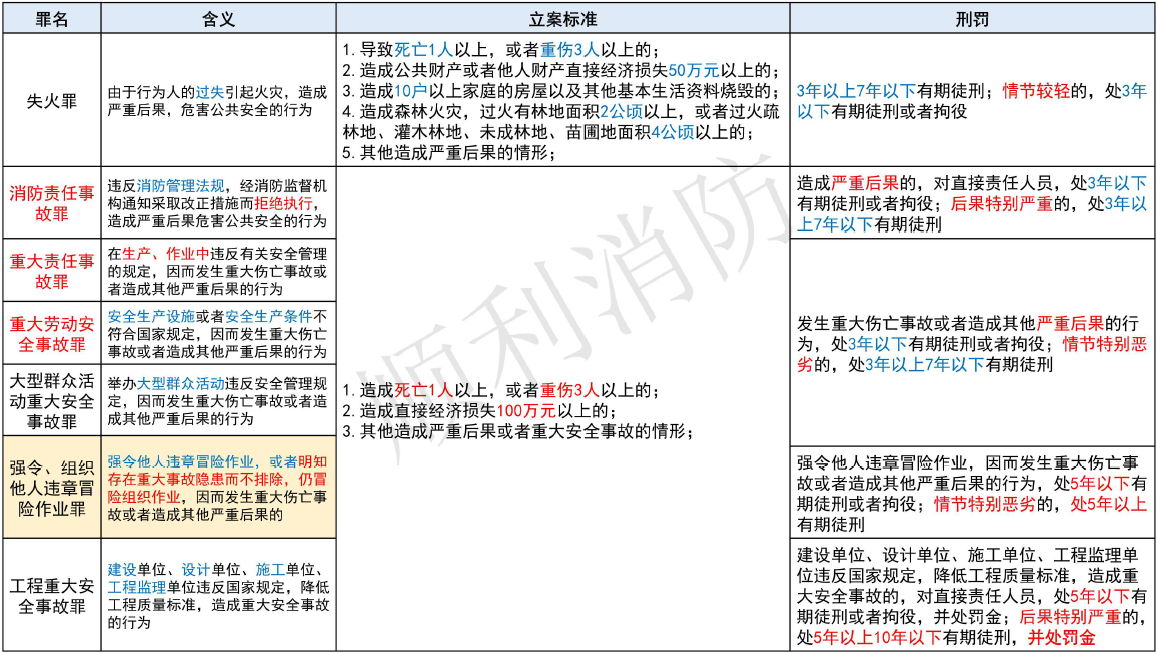Click the line 造成死亡1人以上，或者重伤3人以上的
The image size is (1157, 654).
pos(501,390)
